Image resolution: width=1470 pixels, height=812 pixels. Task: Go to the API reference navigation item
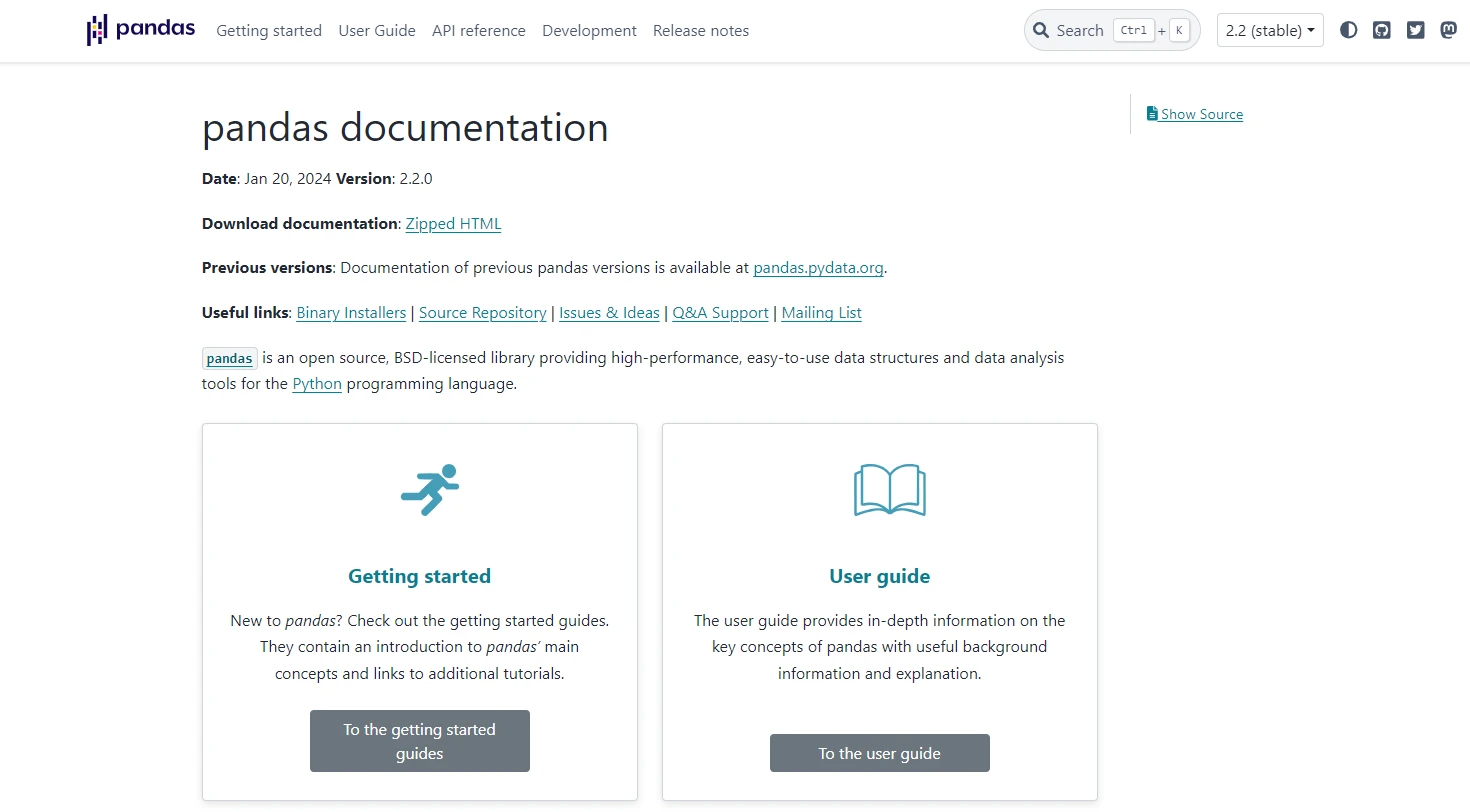[x=478, y=31]
